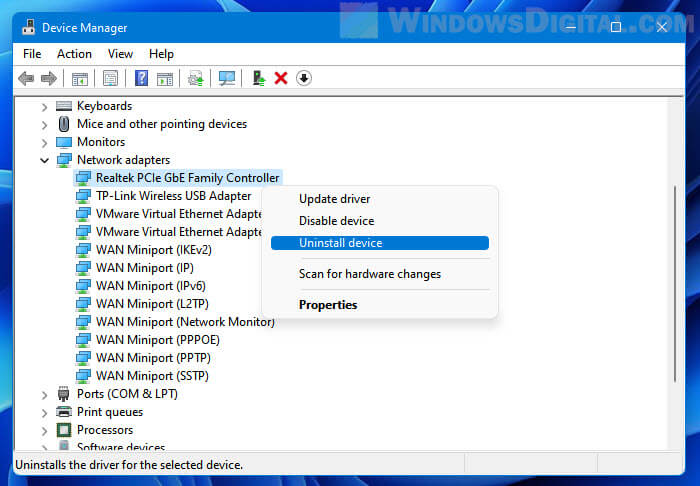Screen dimensions: 700x486
Task: Select Realtek PCIe GbE Family Controller
Action: click(188, 178)
